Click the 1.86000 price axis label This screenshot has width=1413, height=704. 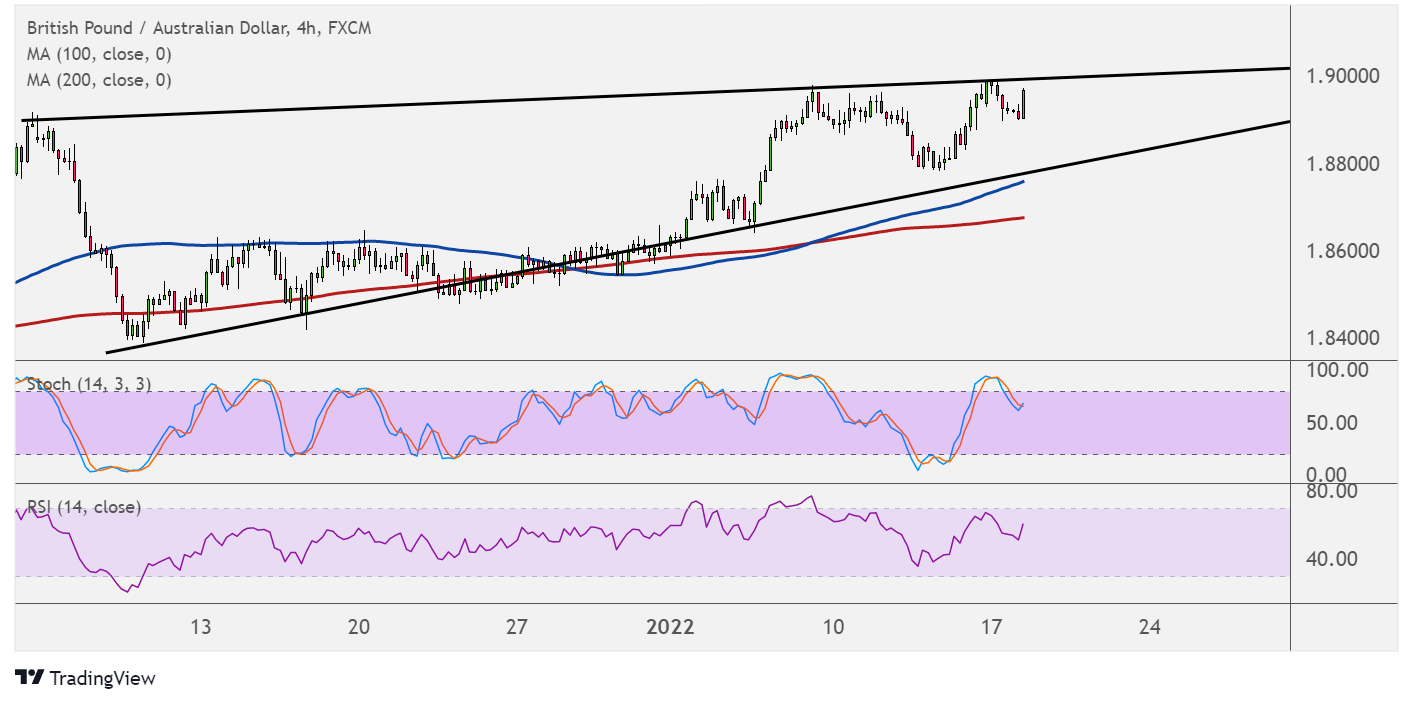click(1343, 251)
